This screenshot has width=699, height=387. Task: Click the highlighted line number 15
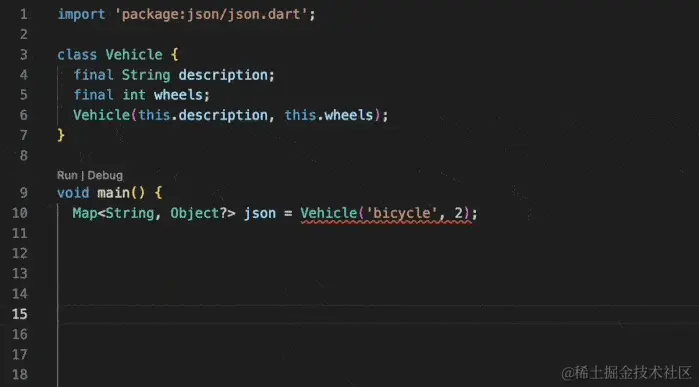(20, 314)
